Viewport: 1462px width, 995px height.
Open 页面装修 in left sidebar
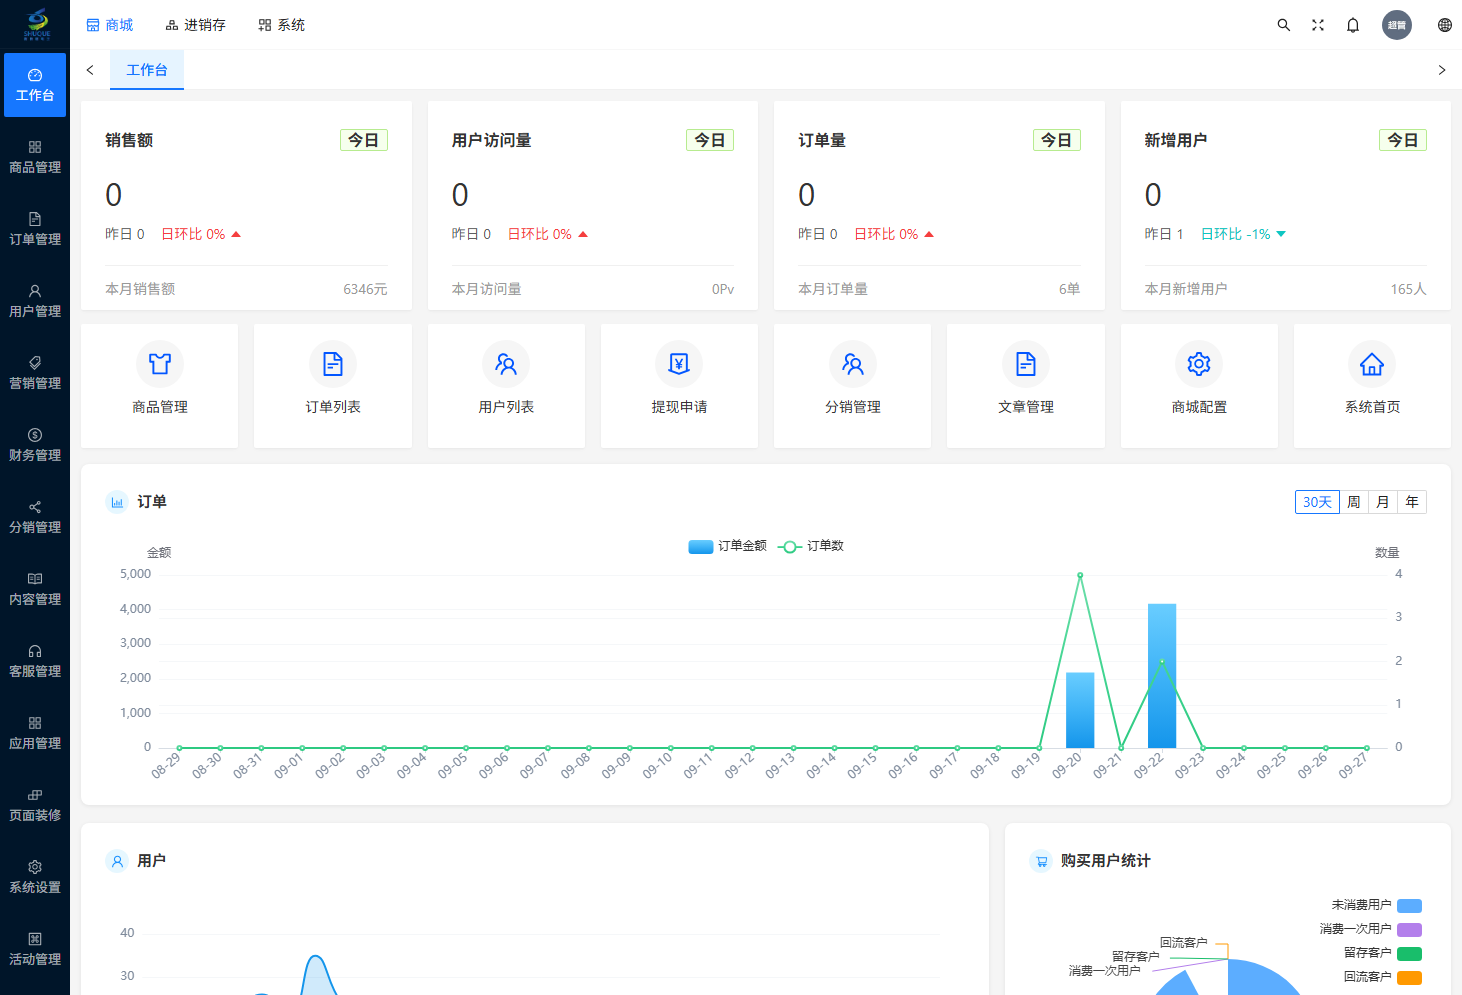tap(35, 805)
